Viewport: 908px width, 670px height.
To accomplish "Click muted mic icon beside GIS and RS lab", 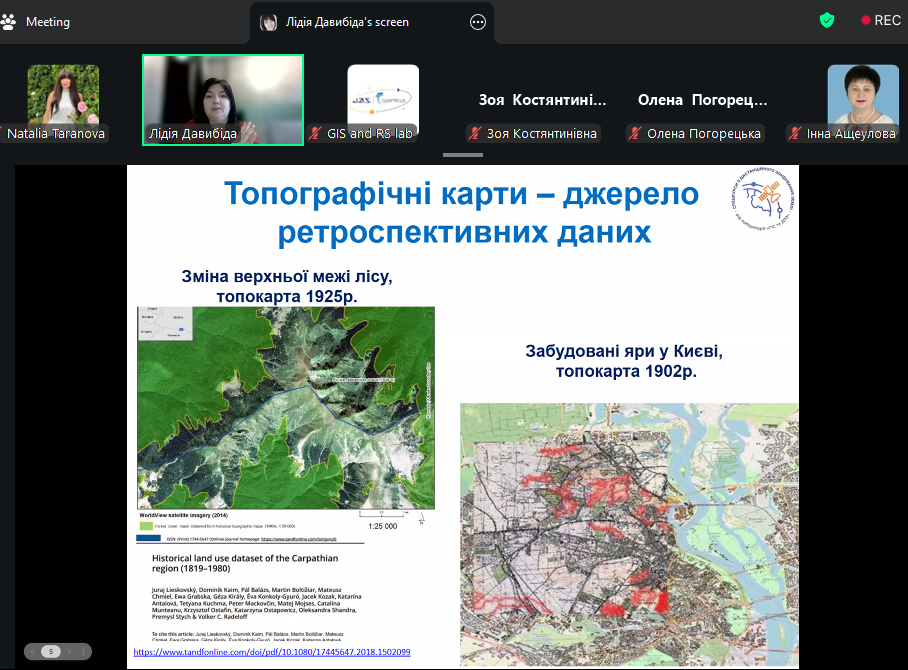I will (316, 133).
